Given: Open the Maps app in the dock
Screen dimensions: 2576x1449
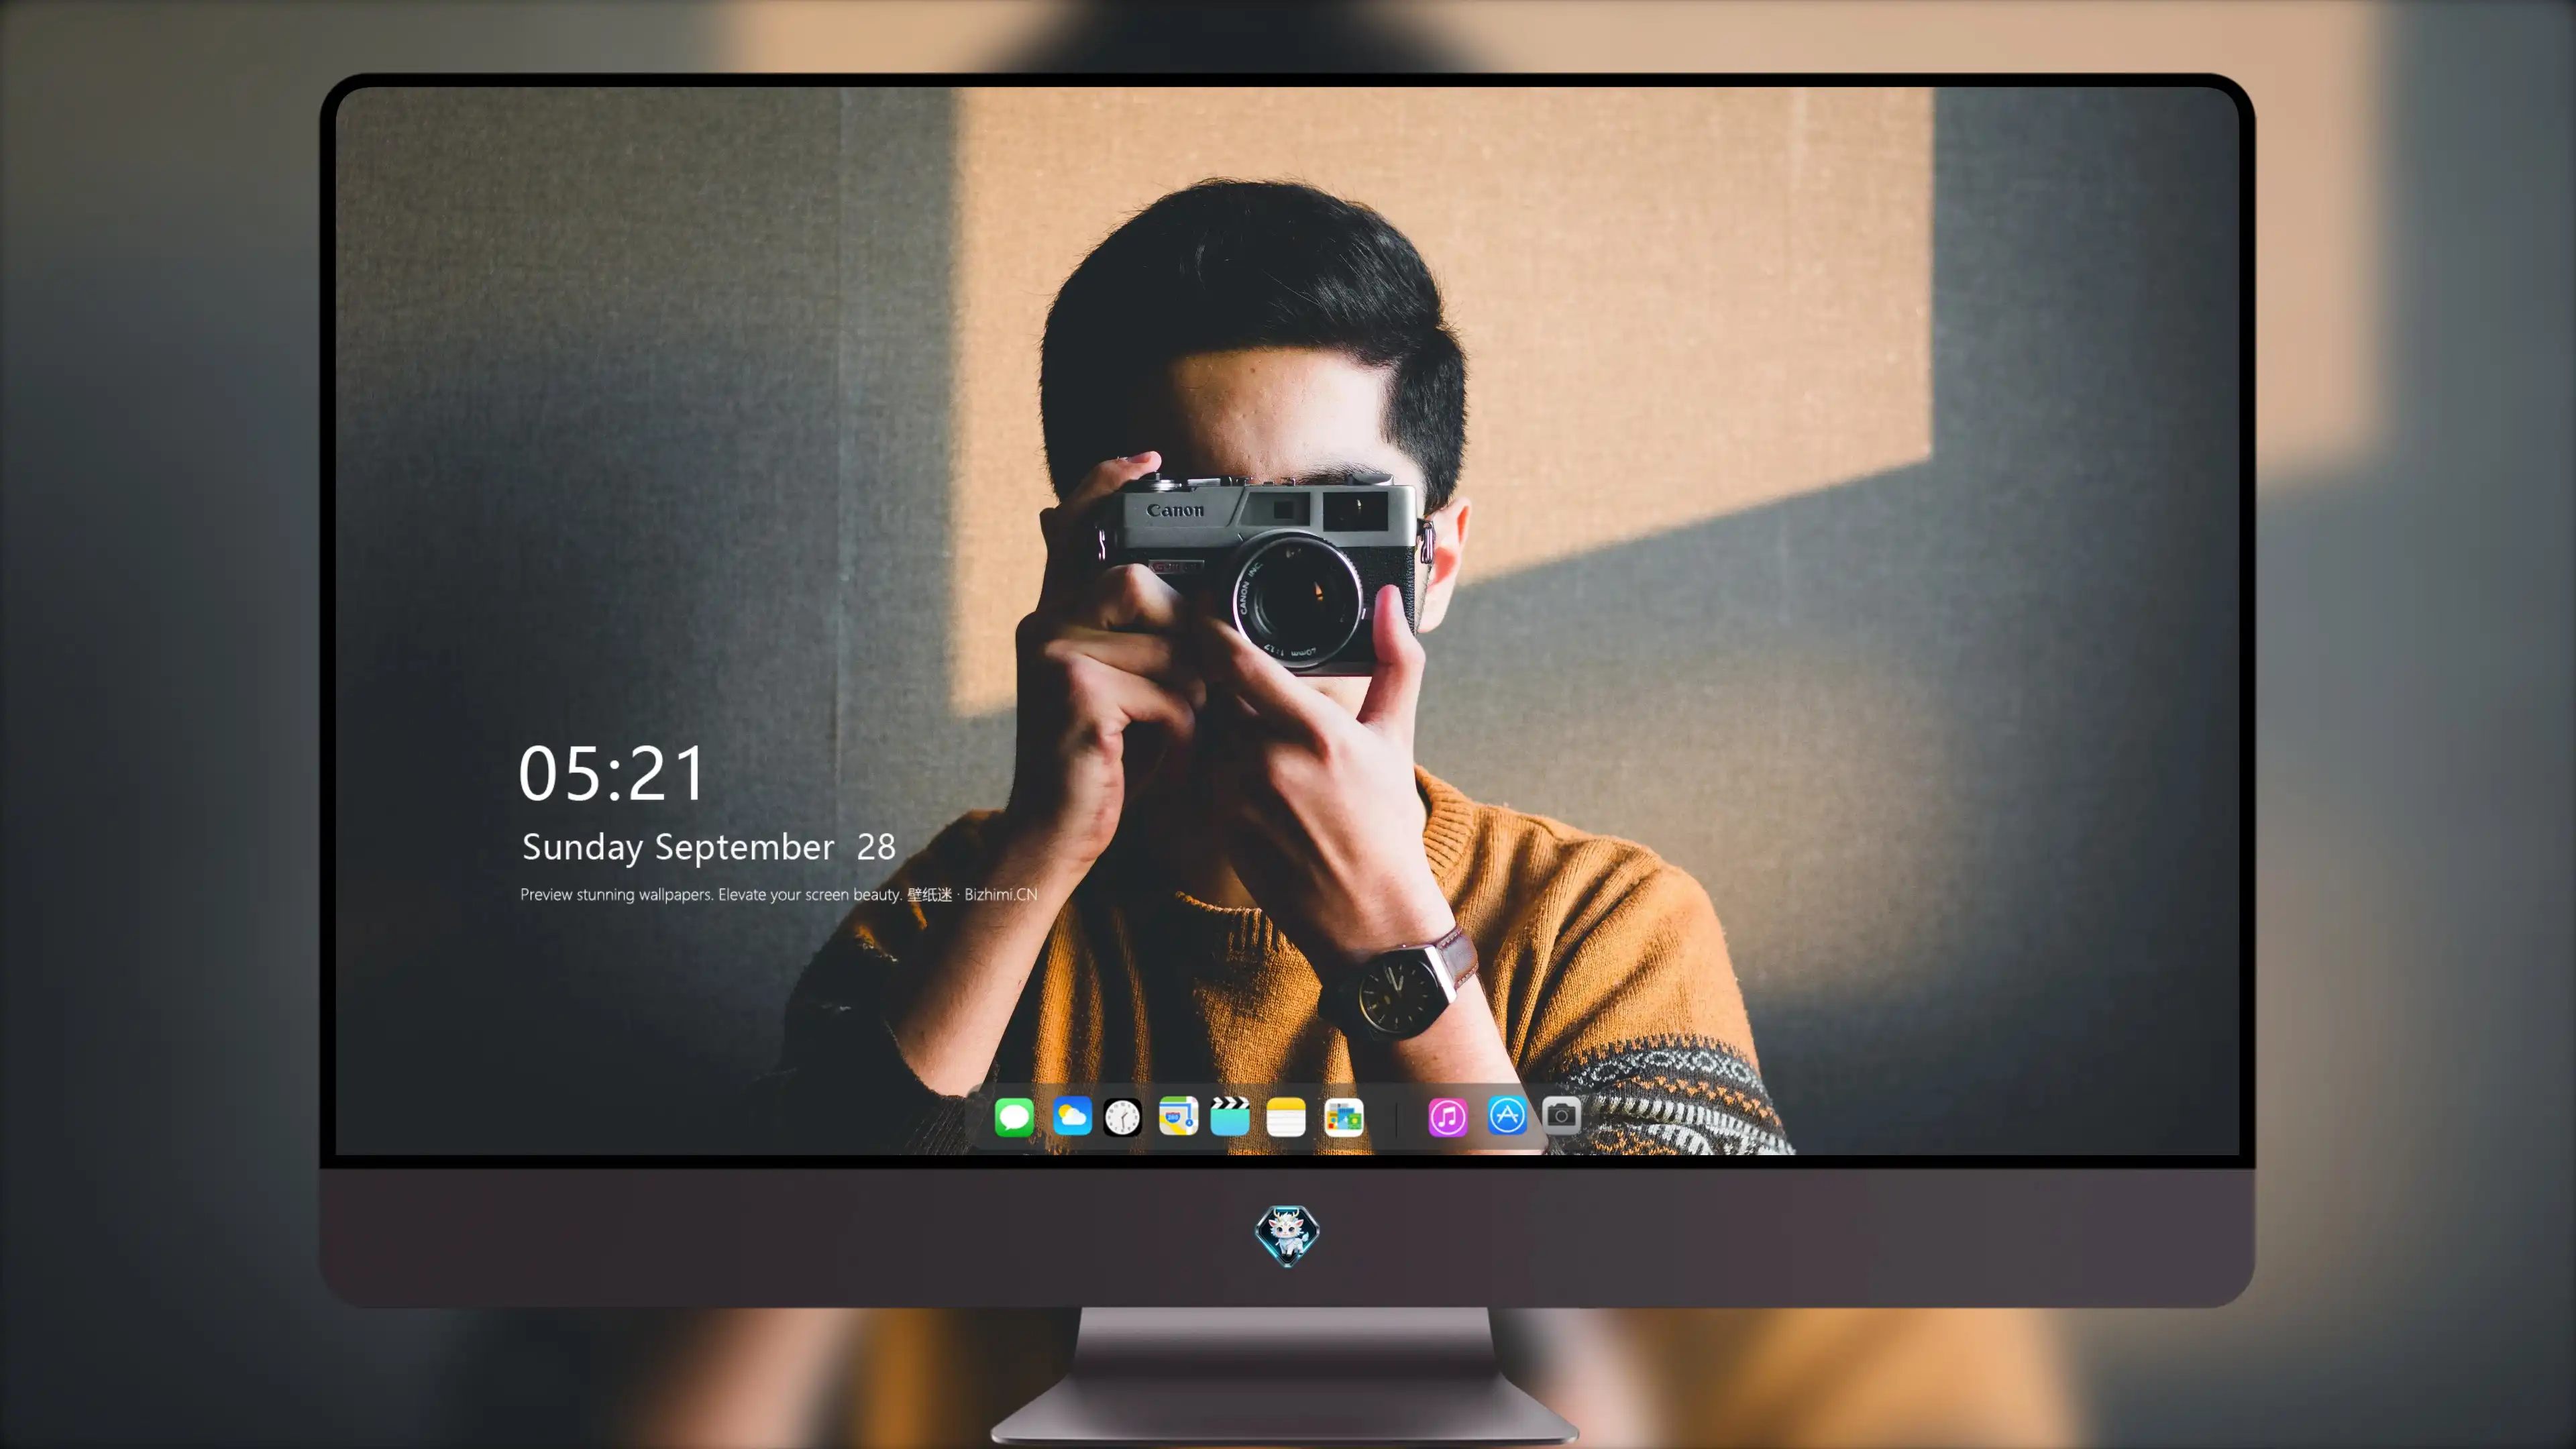Looking at the screenshot, I should pos(1178,1116).
